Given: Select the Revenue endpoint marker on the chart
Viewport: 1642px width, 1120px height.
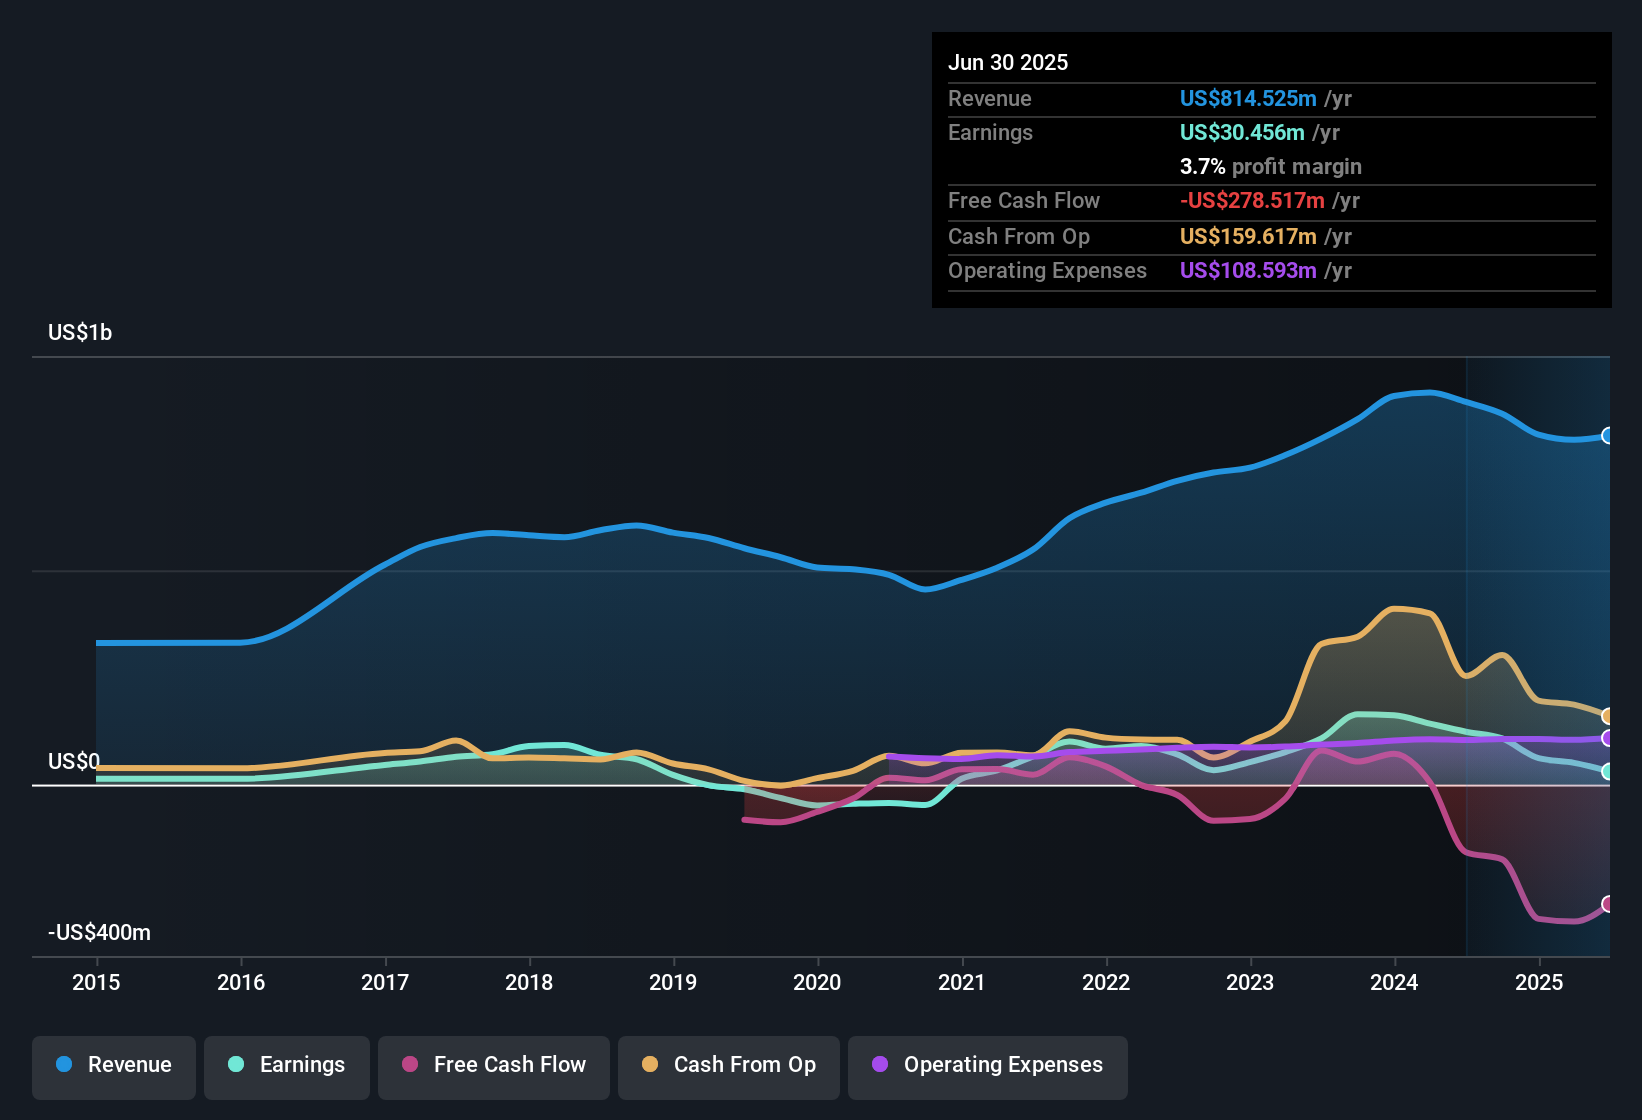Looking at the screenshot, I should (1608, 436).
